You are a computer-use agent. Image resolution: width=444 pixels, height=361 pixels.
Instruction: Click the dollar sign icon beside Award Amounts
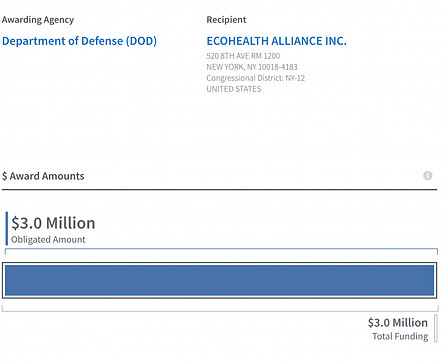pos(4,176)
